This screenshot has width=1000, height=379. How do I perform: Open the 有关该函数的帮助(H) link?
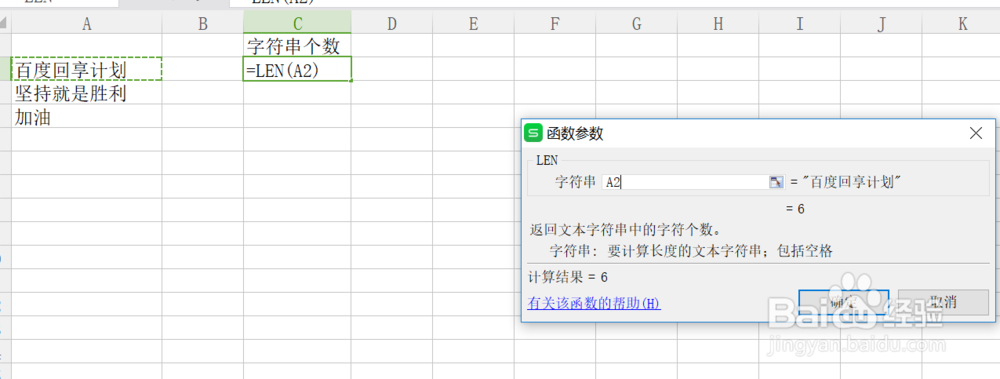pyautogui.click(x=594, y=303)
